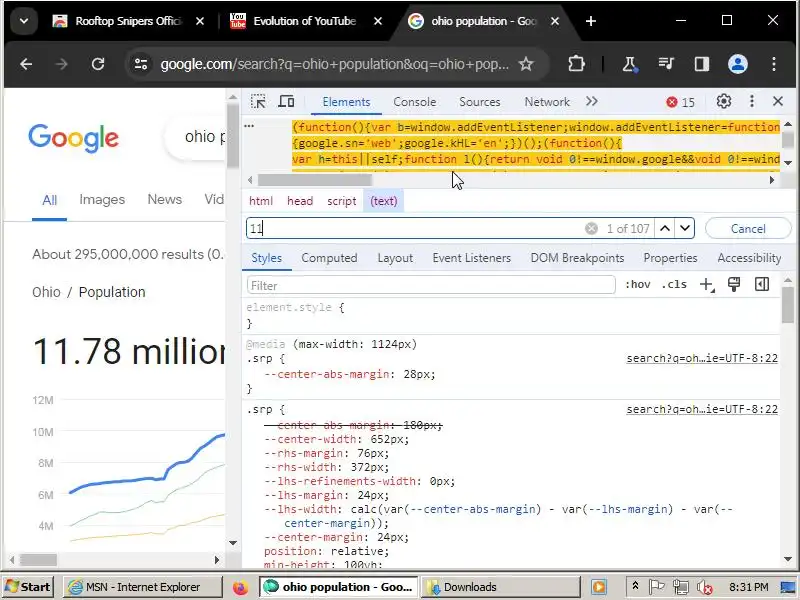800x600 pixels.
Task: Open media controls icon
Action: [666, 64]
